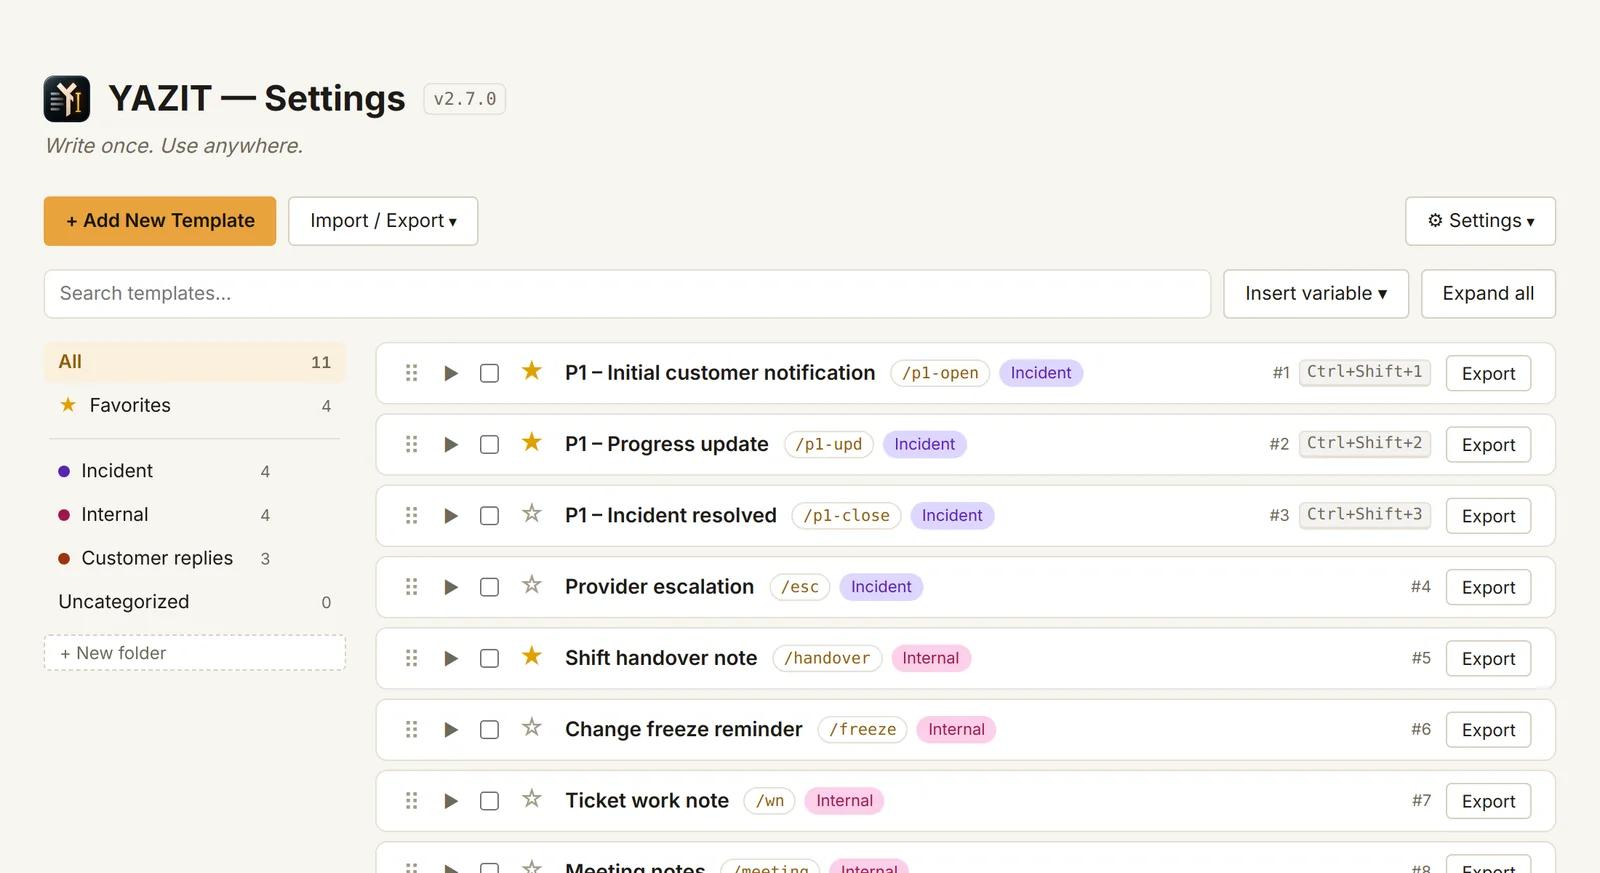Remove star from Shift handover note
The height and width of the screenshot is (873, 1600).
(532, 657)
